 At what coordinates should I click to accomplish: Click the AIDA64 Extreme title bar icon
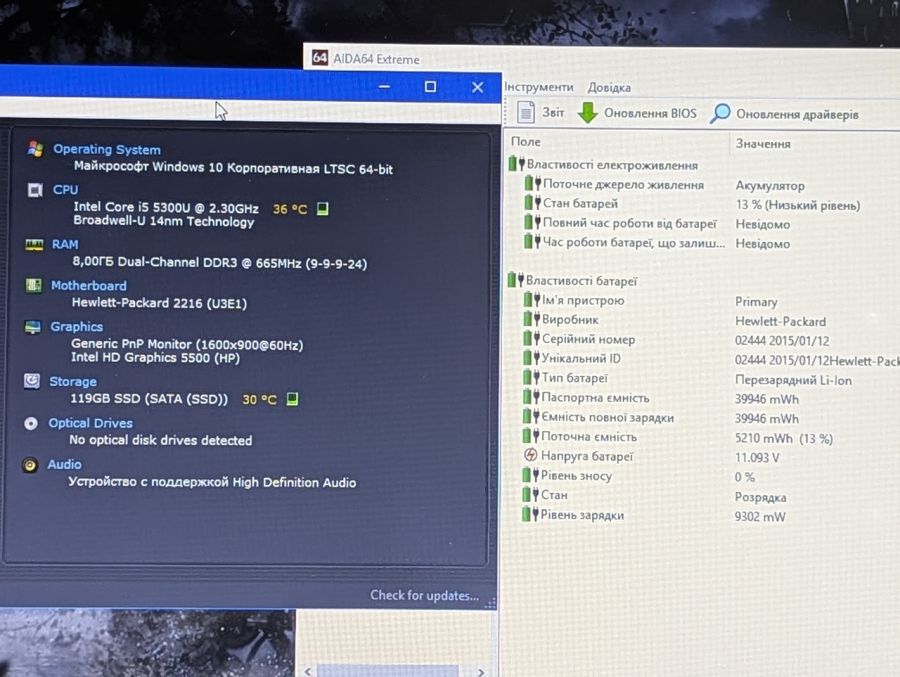(320, 57)
